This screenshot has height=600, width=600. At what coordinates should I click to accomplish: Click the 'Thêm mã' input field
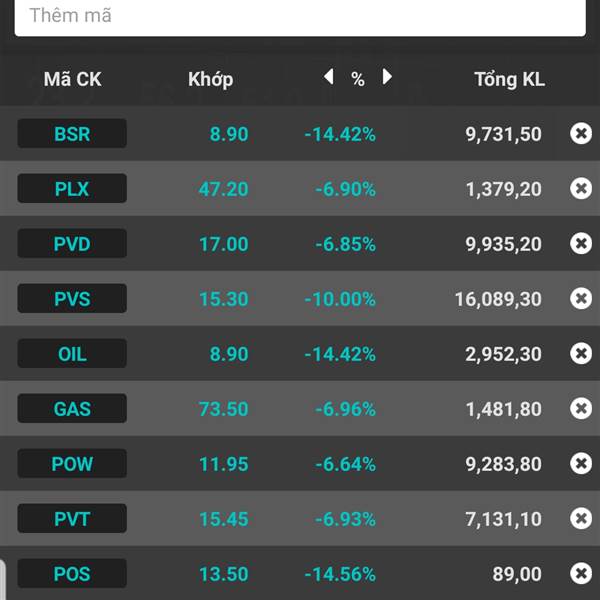pos(300,16)
